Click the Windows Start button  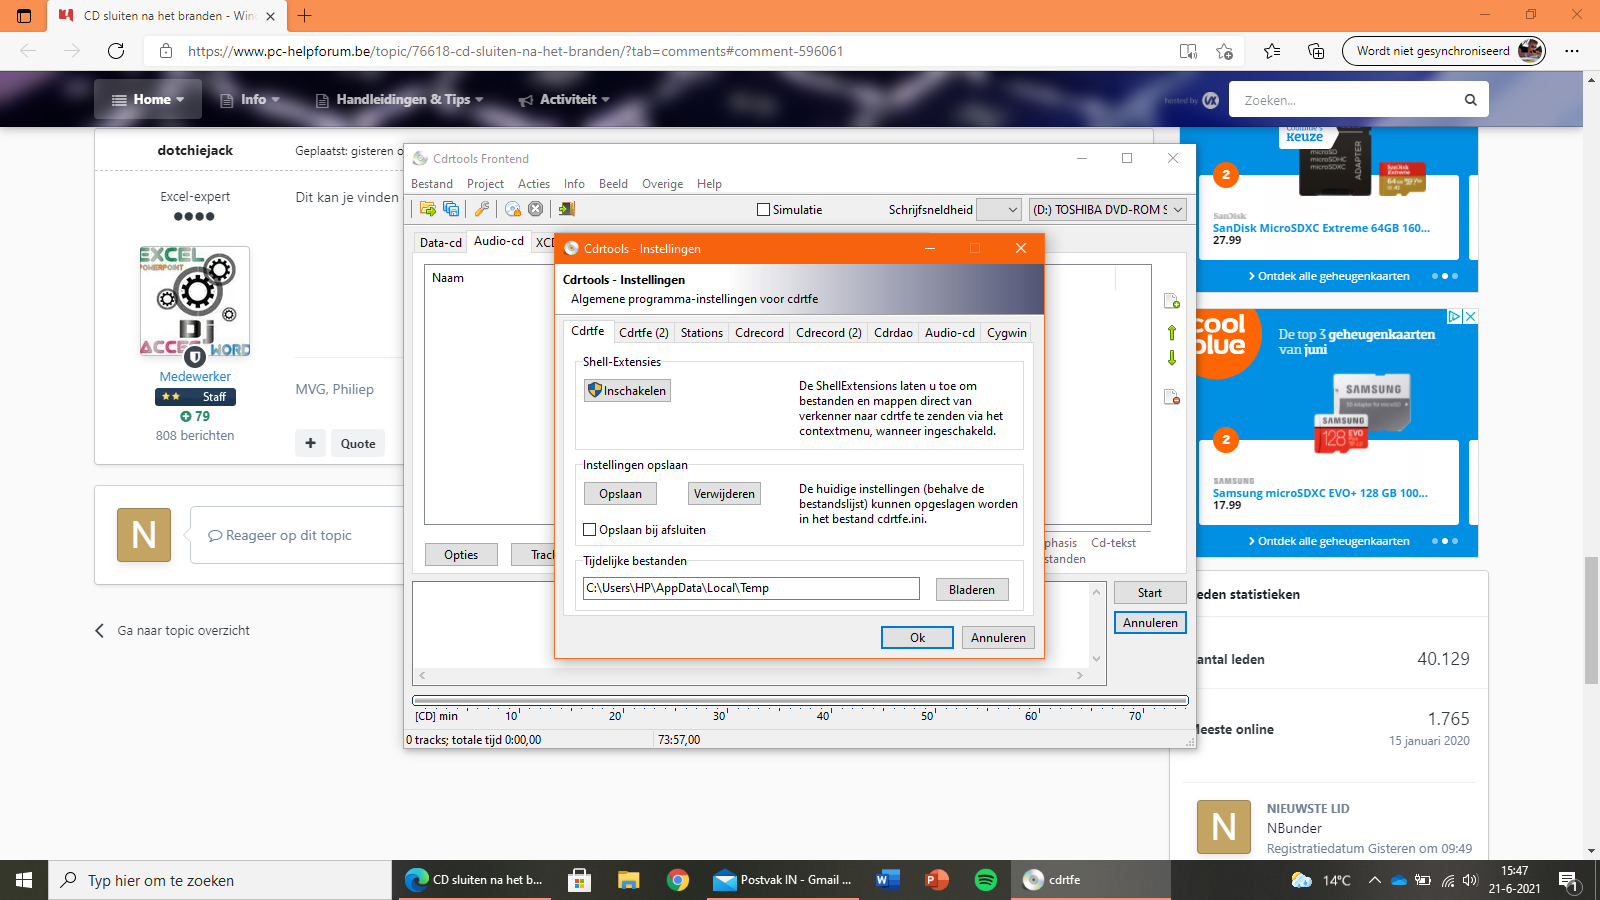(x=24, y=880)
